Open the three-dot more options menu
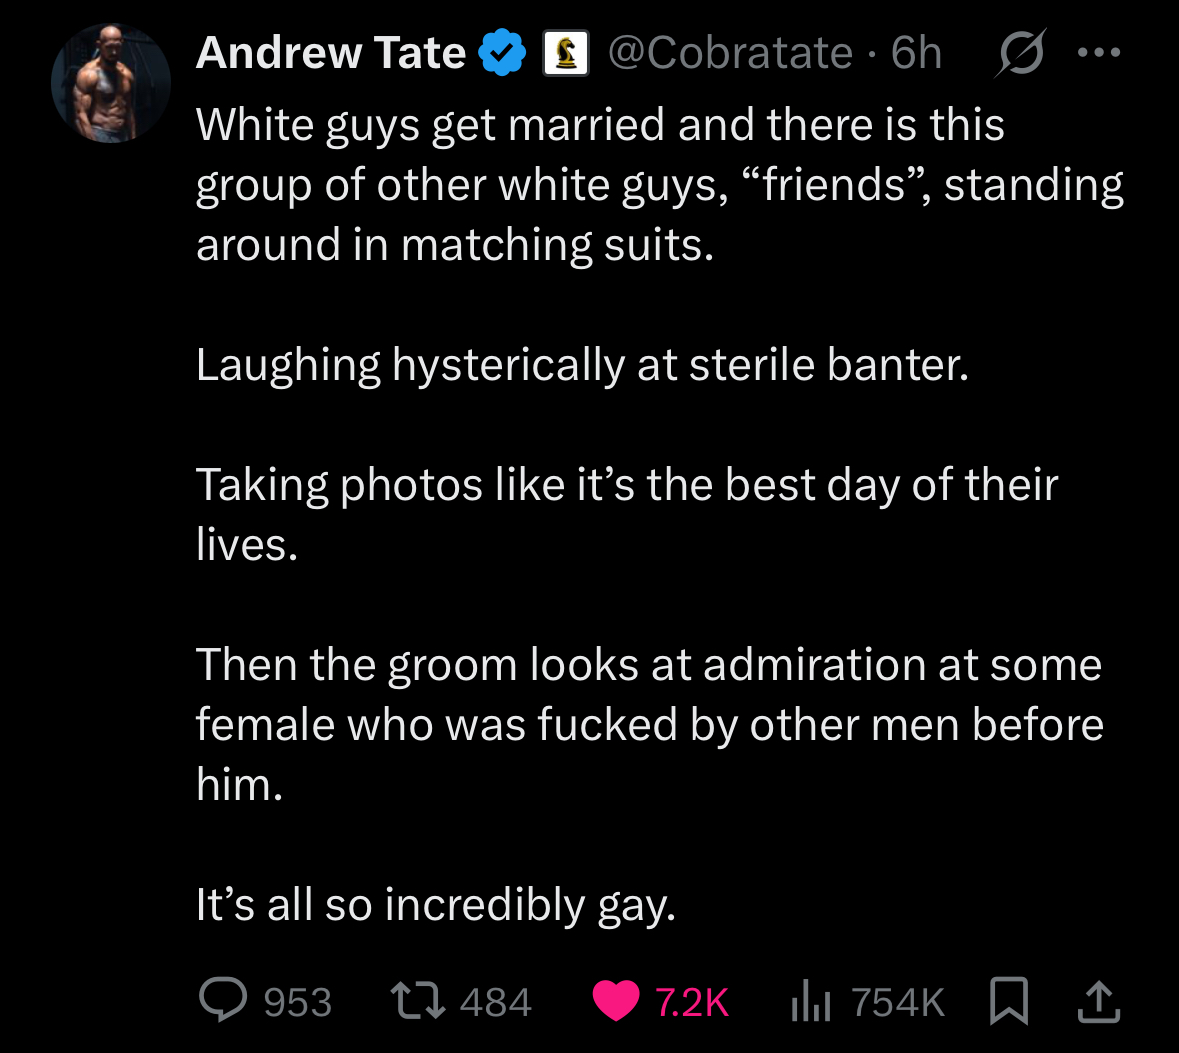The height and width of the screenshot is (1053, 1179). [x=1099, y=53]
